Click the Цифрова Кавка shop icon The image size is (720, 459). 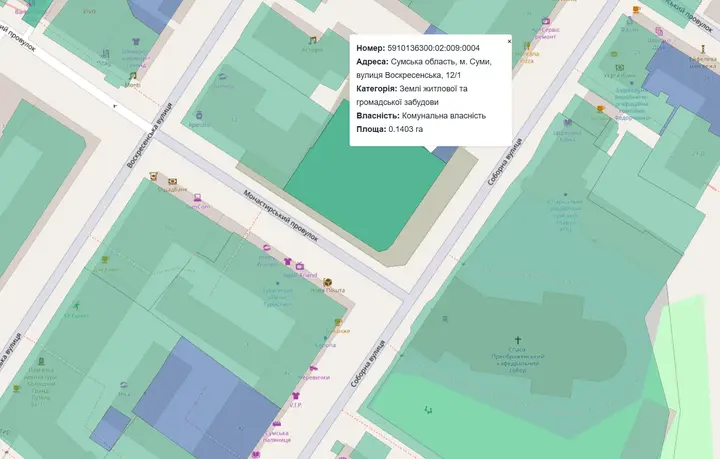coord(568,123)
